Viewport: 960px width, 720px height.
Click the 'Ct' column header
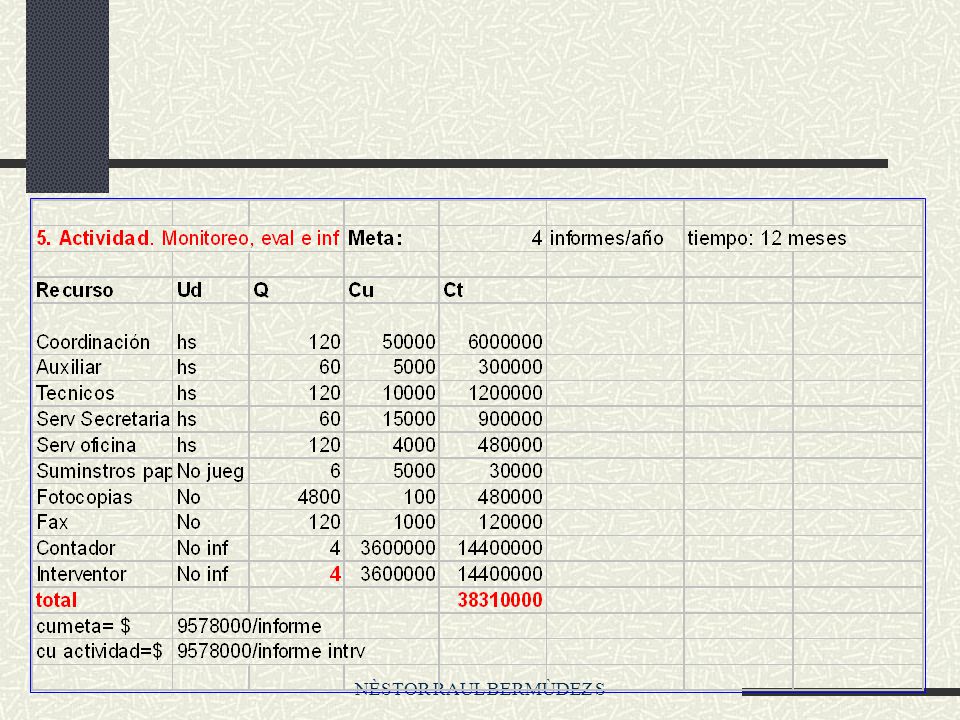pyautogui.click(x=453, y=290)
